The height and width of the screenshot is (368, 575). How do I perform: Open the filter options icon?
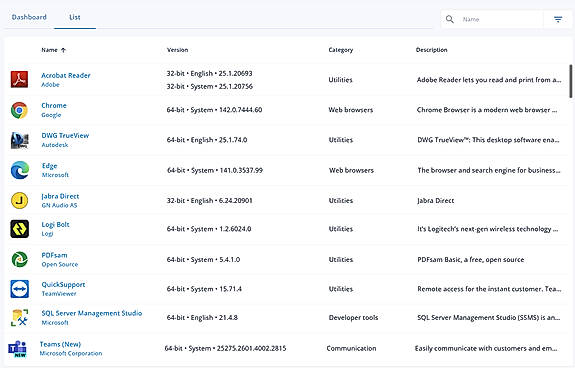coord(558,19)
